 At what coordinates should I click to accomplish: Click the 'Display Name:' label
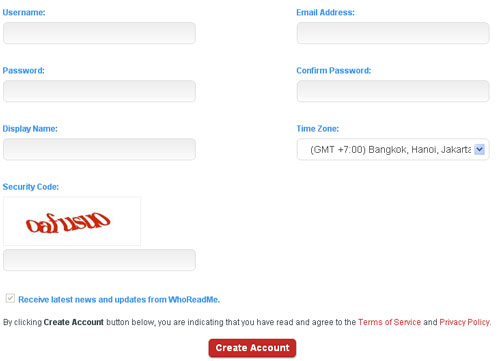30,129
